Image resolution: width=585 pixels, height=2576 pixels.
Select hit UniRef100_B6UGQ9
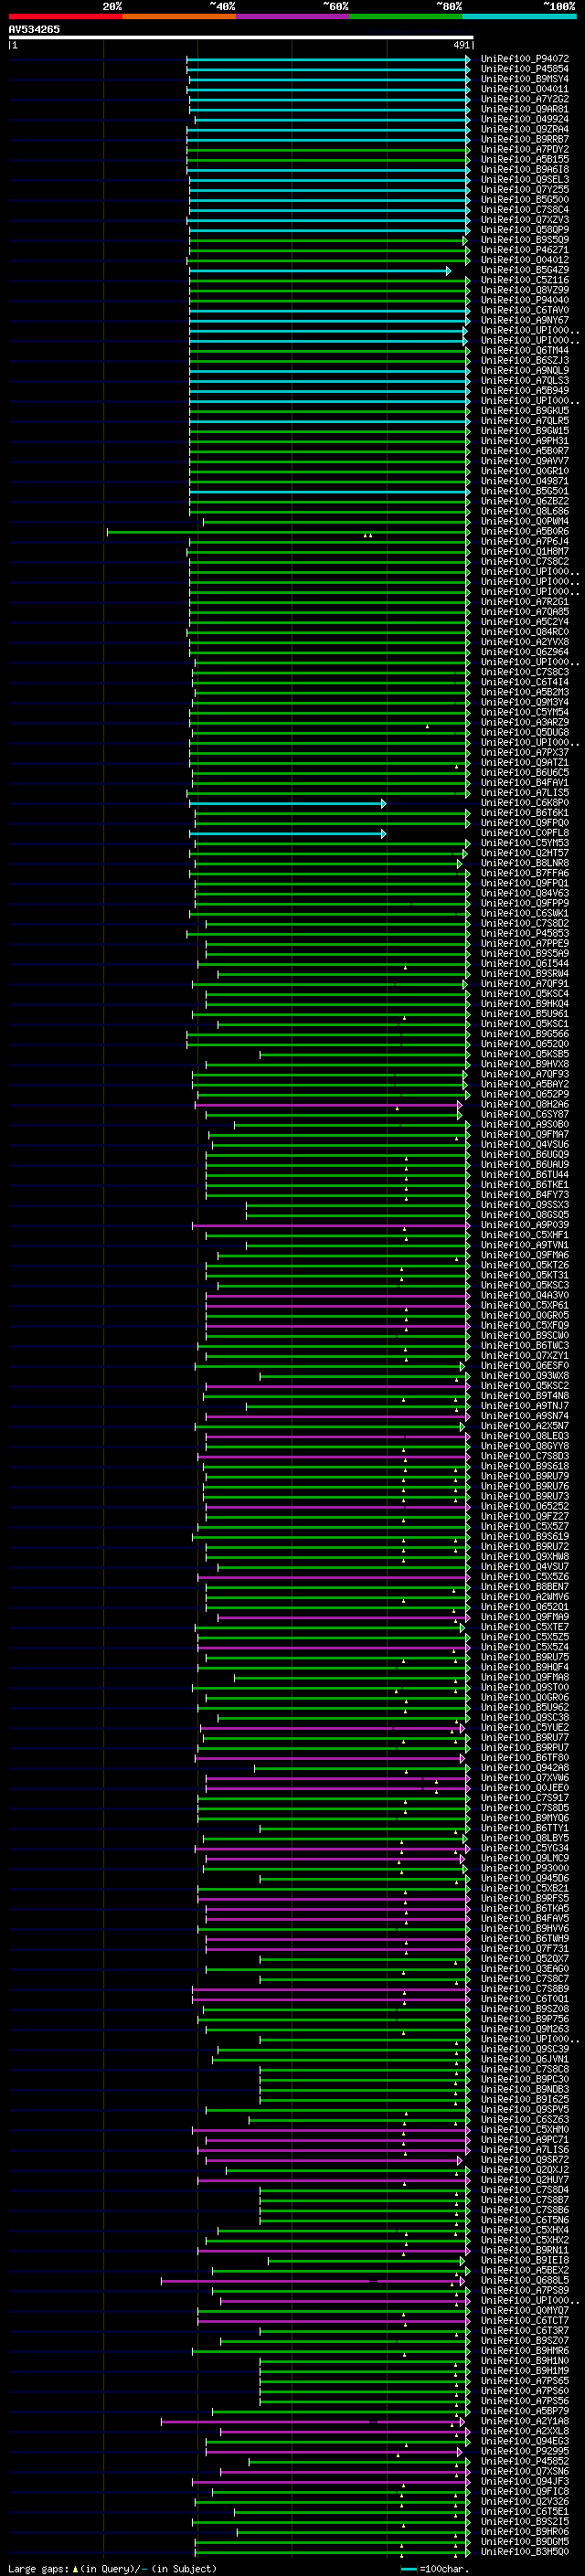click(524, 1155)
